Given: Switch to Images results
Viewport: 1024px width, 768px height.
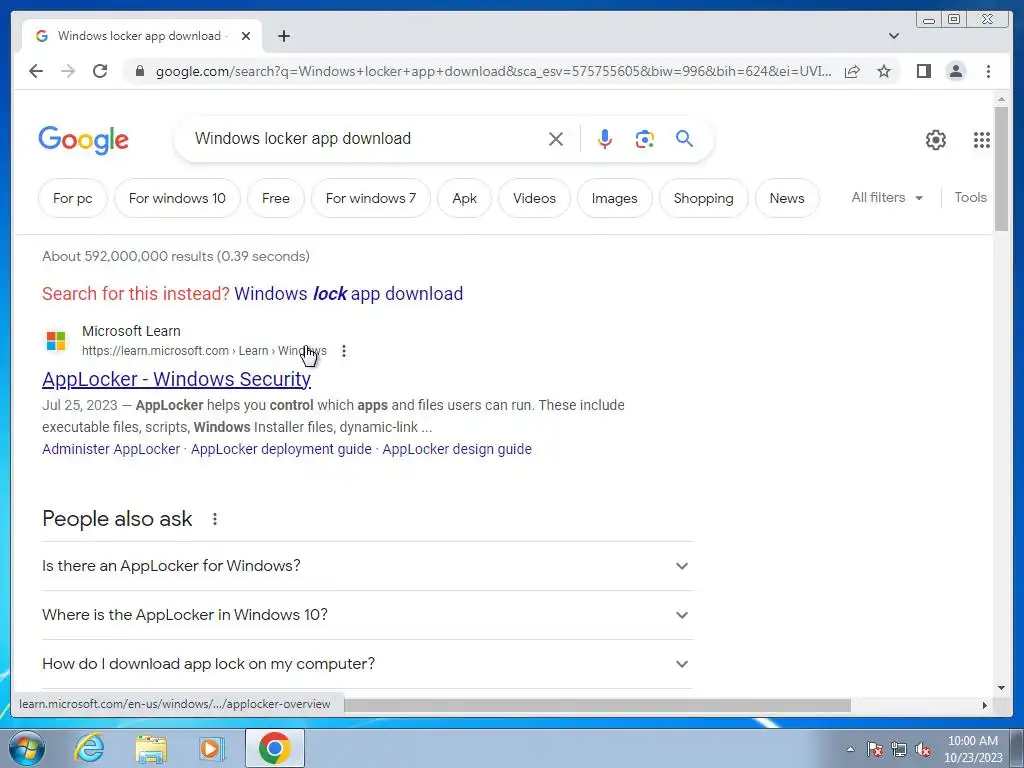Looking at the screenshot, I should tap(615, 198).
